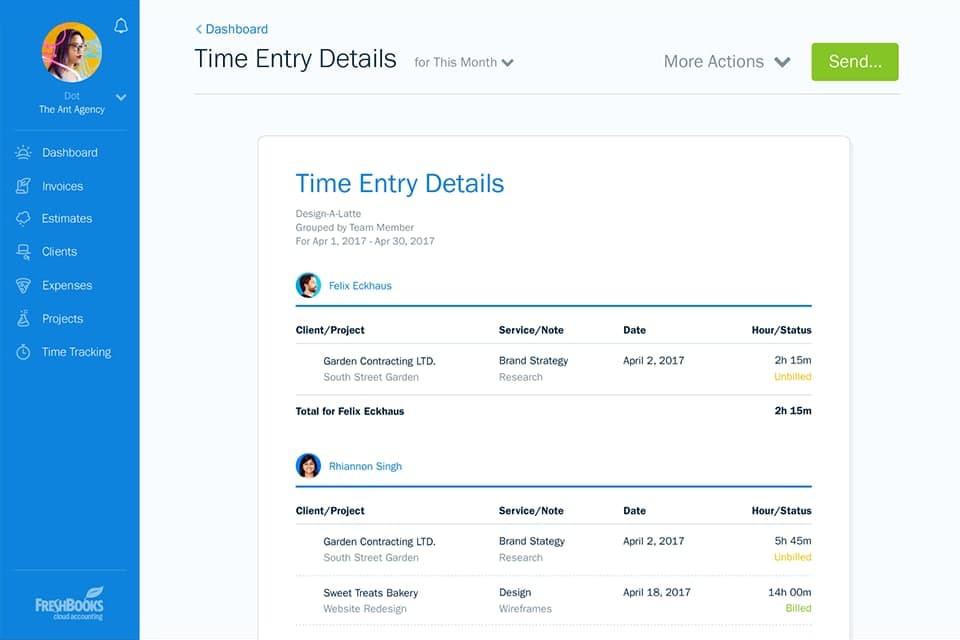Click the Projects flask icon

pyautogui.click(x=23, y=318)
